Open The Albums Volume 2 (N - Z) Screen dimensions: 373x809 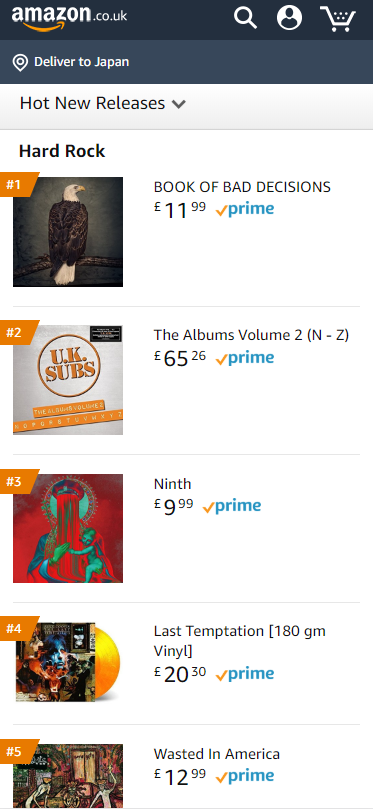(x=251, y=335)
